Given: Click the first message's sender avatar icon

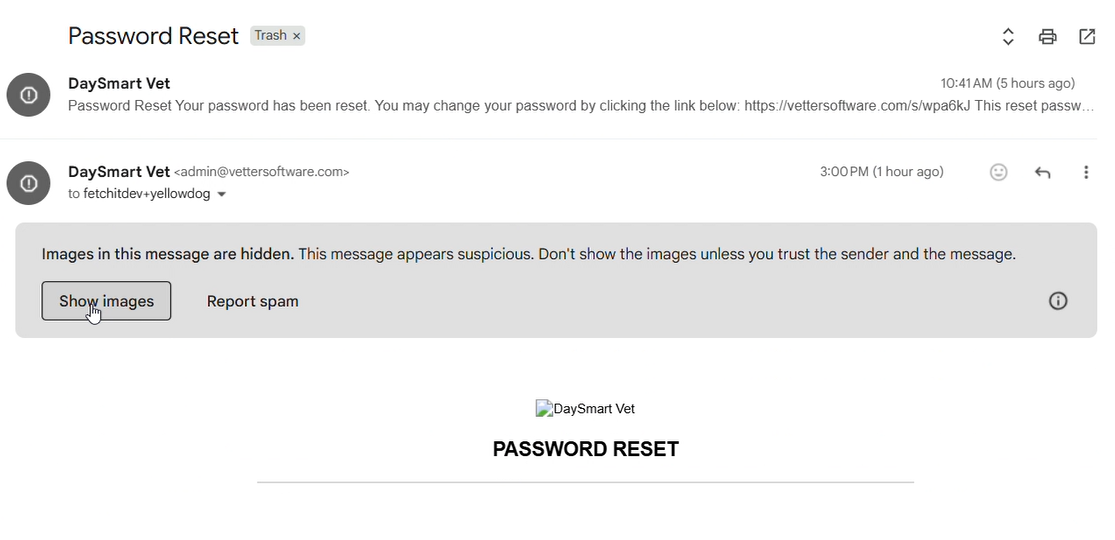Looking at the screenshot, I should [28, 95].
